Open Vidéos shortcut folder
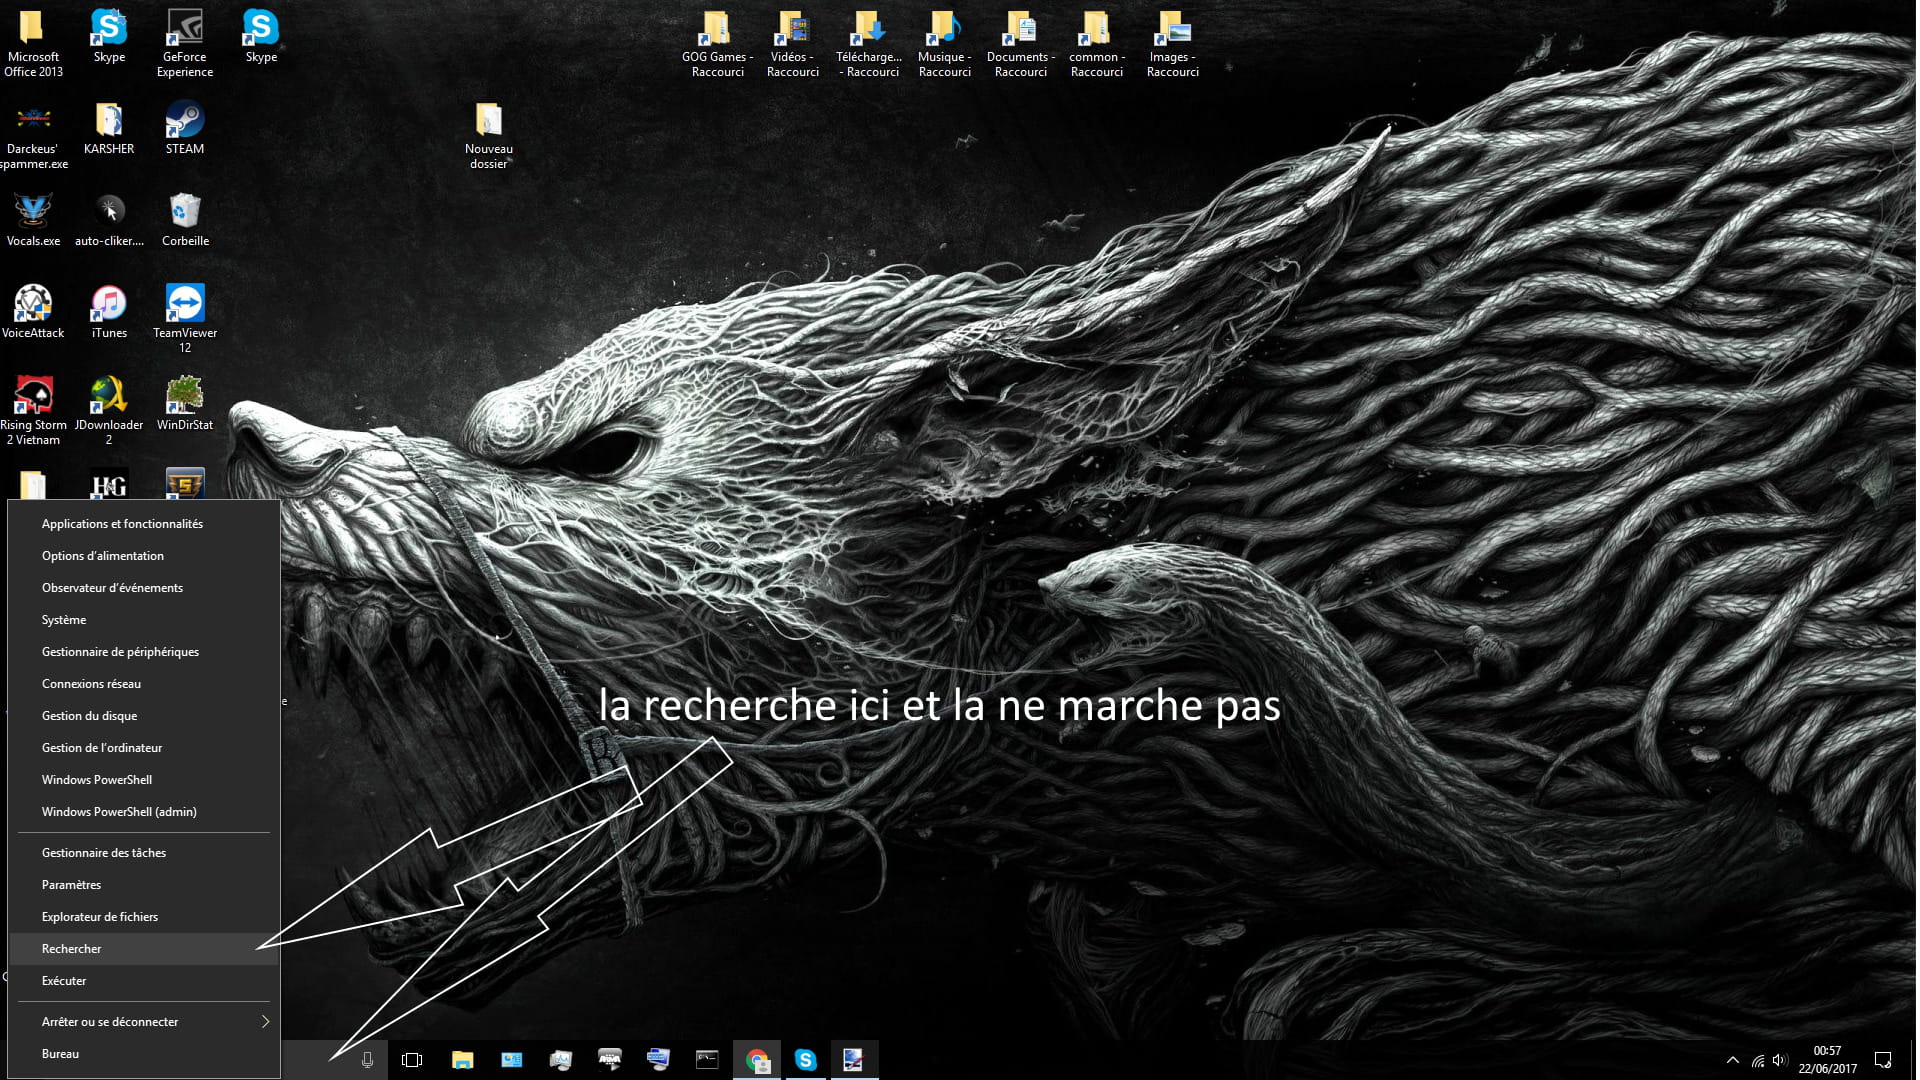 click(793, 43)
